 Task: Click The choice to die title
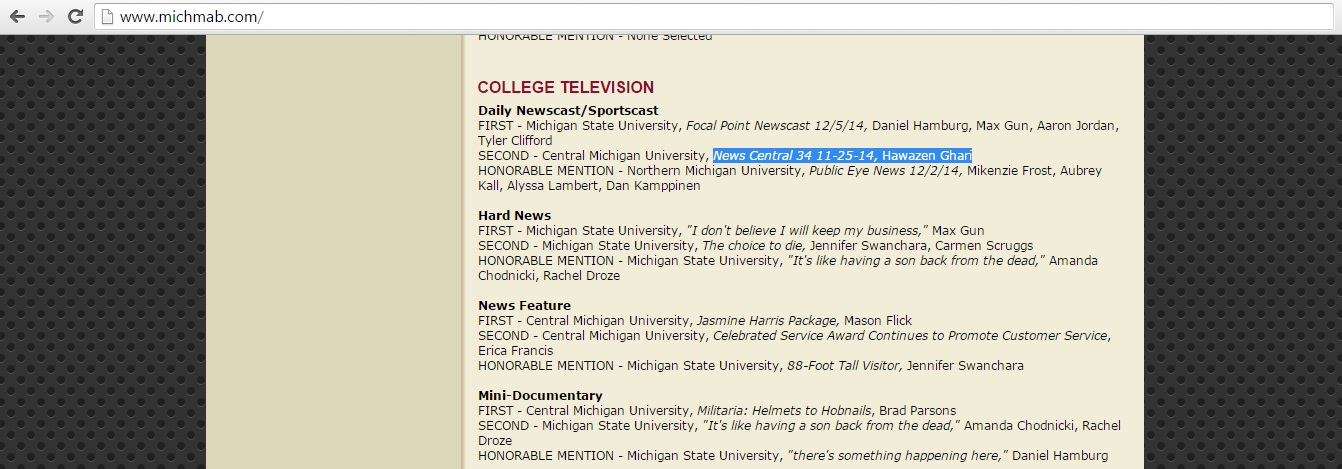[x=754, y=245]
